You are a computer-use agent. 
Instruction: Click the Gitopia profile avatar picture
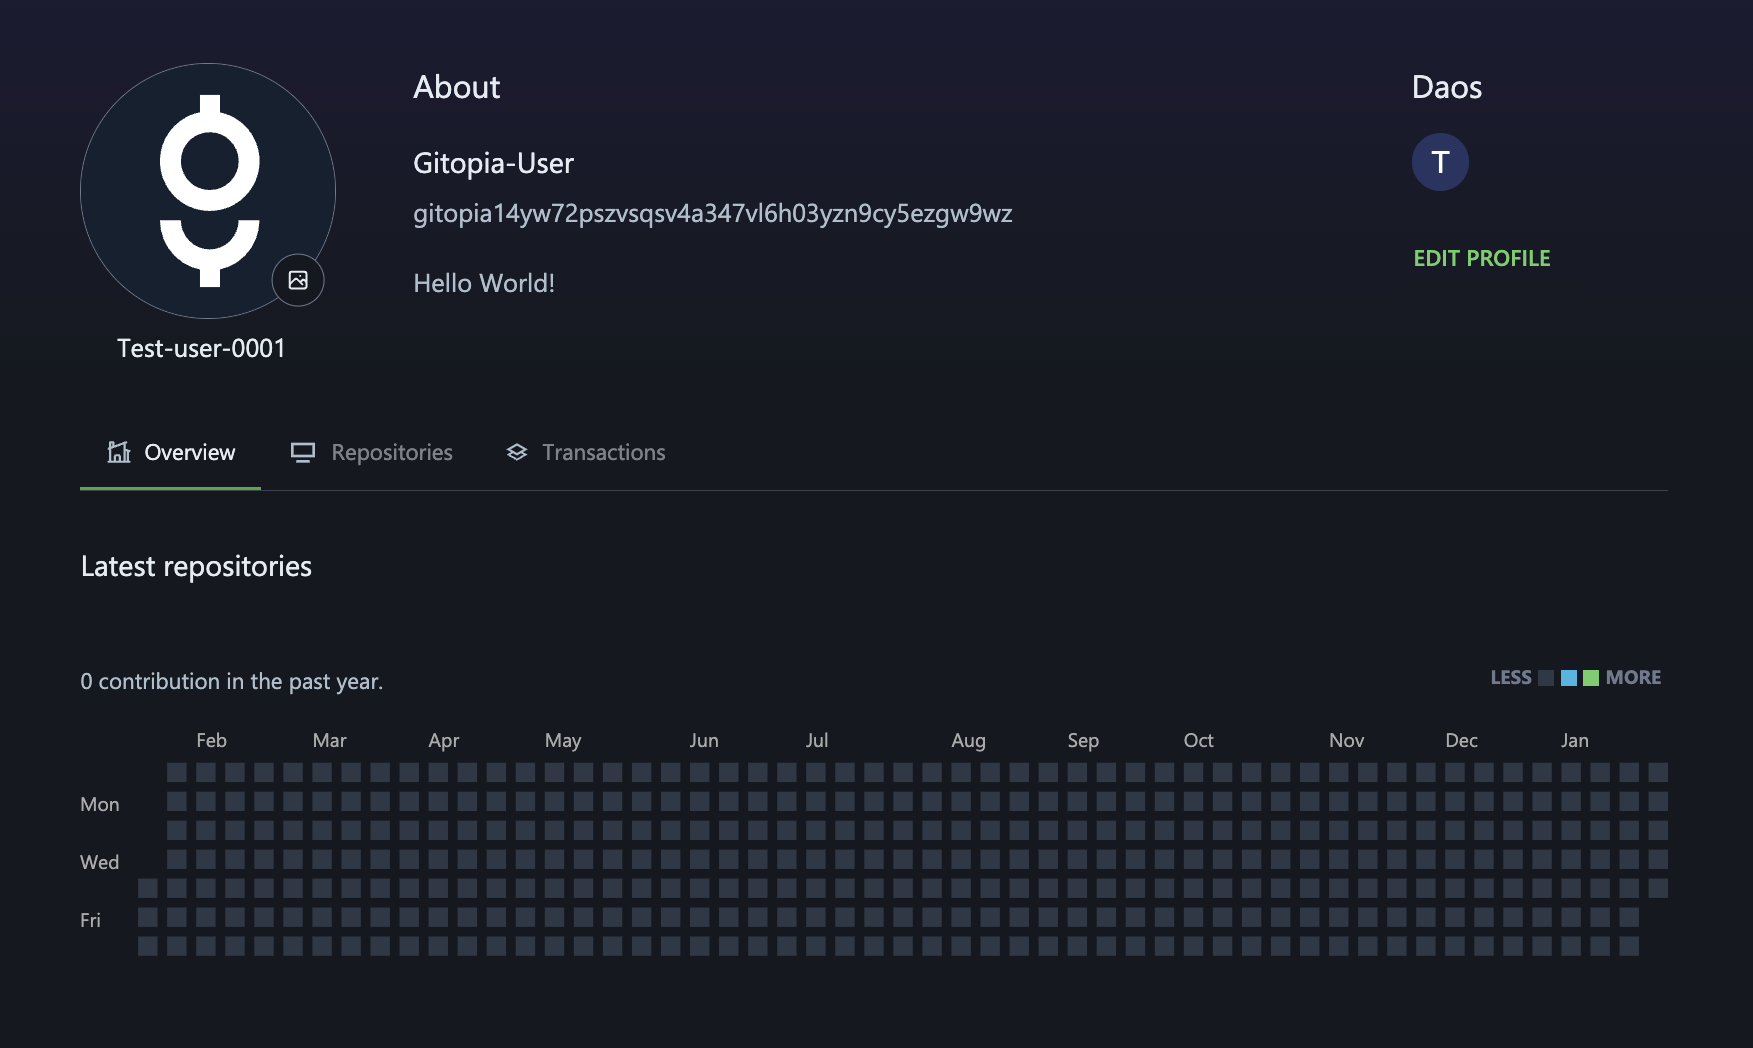pos(208,190)
